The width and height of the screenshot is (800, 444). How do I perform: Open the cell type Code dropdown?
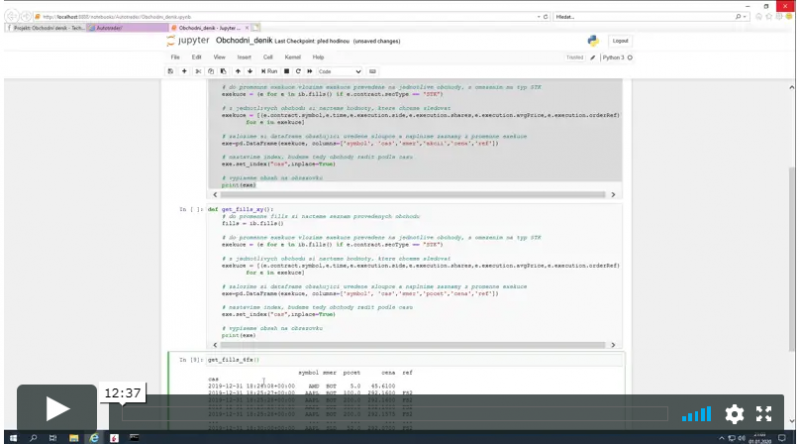click(x=339, y=71)
